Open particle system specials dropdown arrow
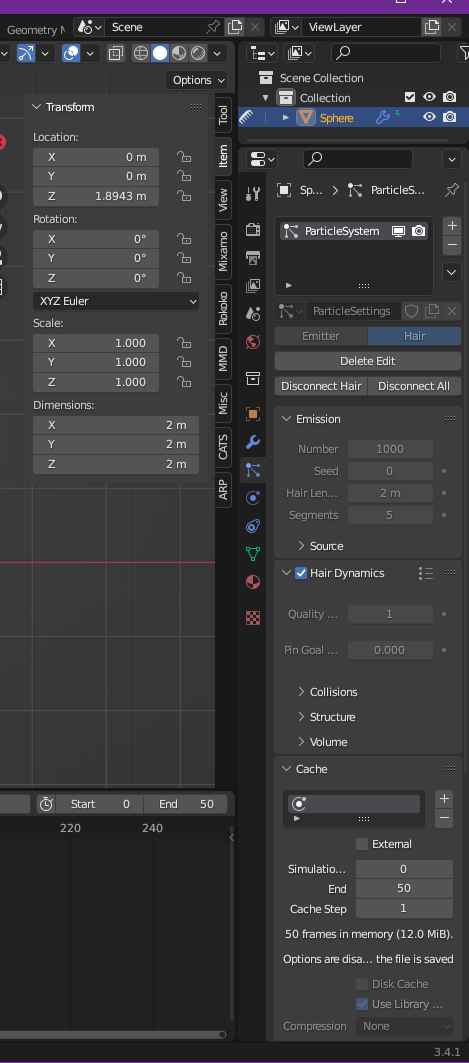 tap(452, 273)
